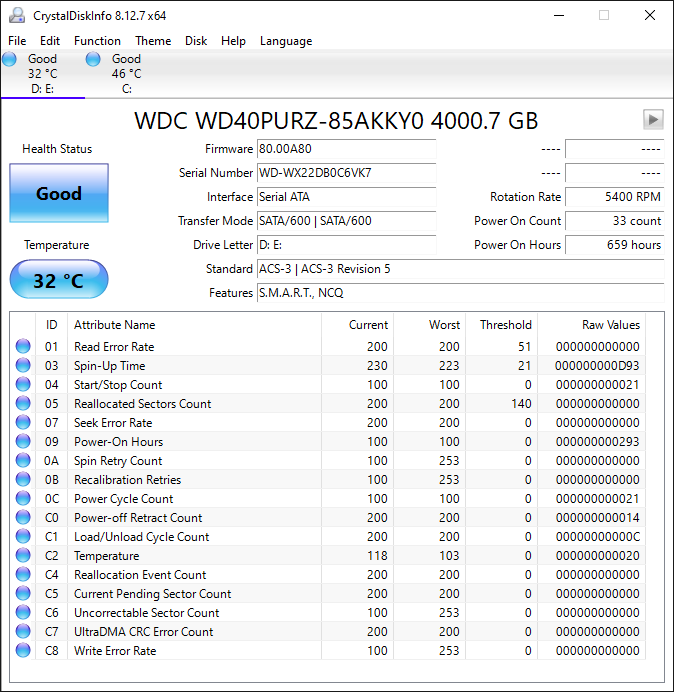674x692 pixels.
Task: Click the CrystalDiskInfo app icon in title bar
Action: coord(17,15)
